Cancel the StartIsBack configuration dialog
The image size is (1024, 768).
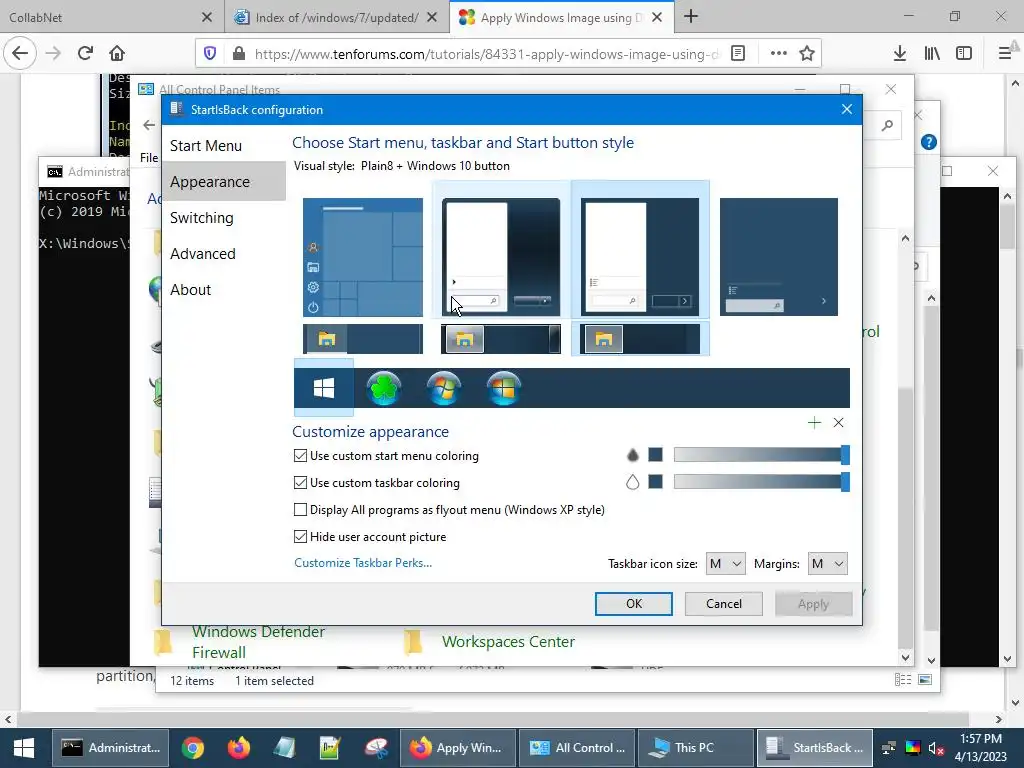coord(724,604)
